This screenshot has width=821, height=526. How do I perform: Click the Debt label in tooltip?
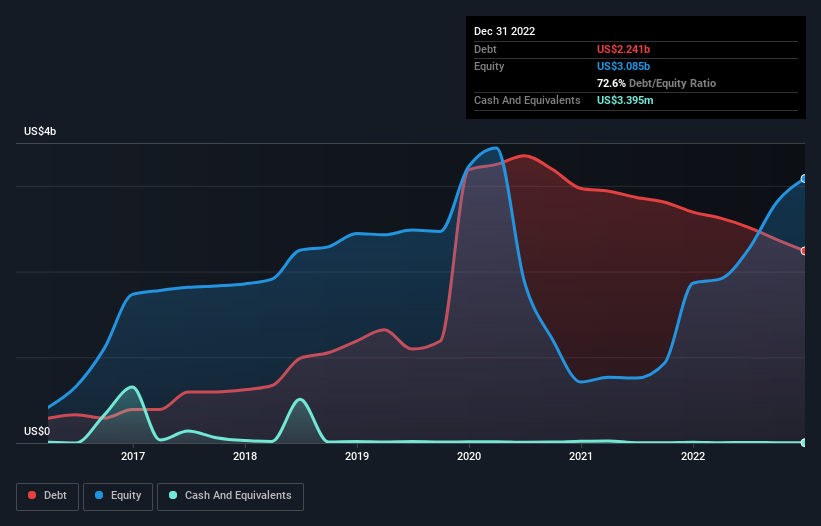point(485,49)
